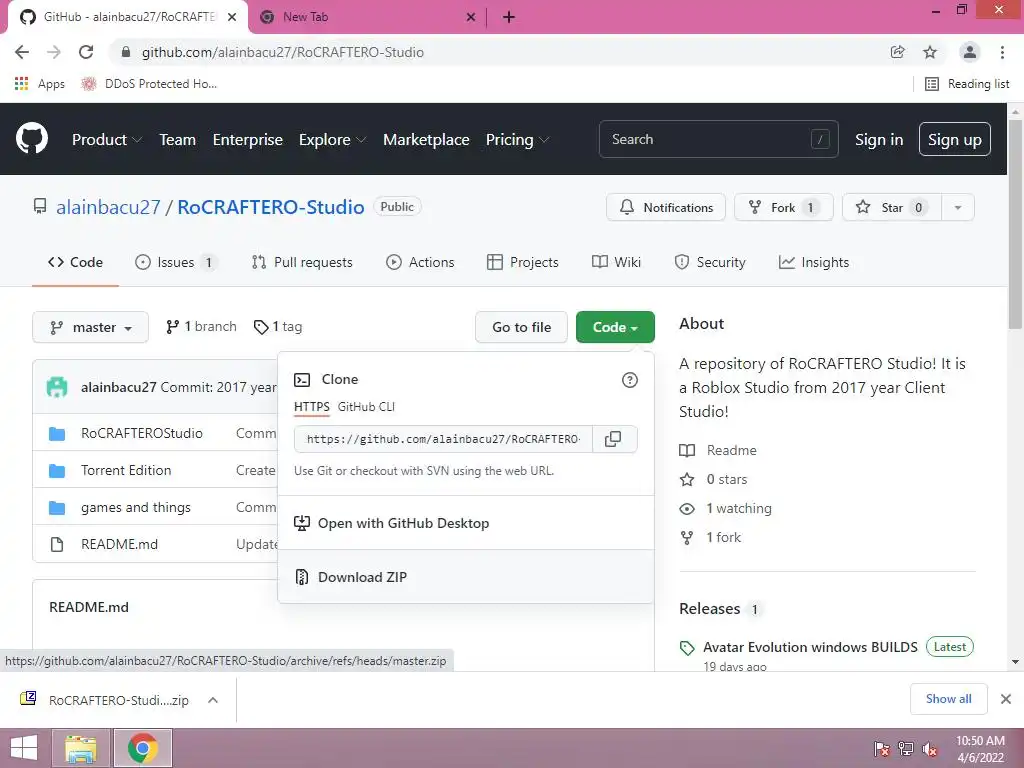Open File Explorer from the taskbar
This screenshot has width=1024, height=768.
point(81,748)
